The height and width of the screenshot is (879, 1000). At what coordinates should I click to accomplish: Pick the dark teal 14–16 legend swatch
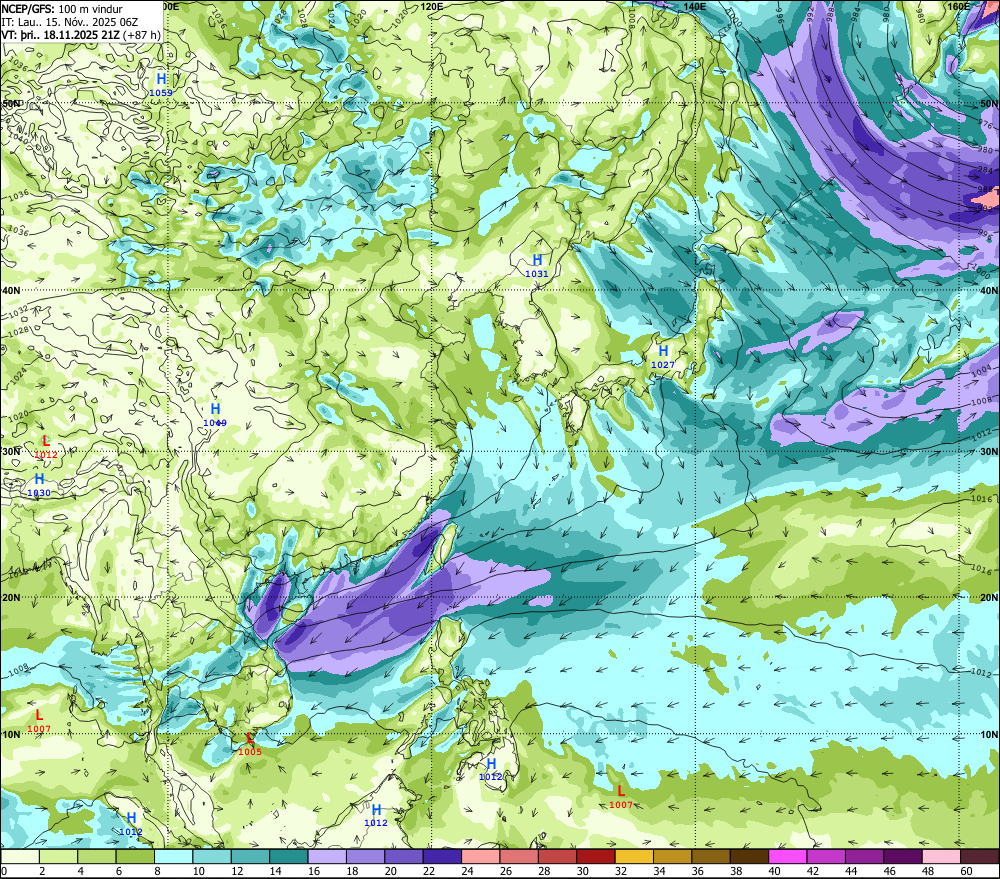click(289, 856)
